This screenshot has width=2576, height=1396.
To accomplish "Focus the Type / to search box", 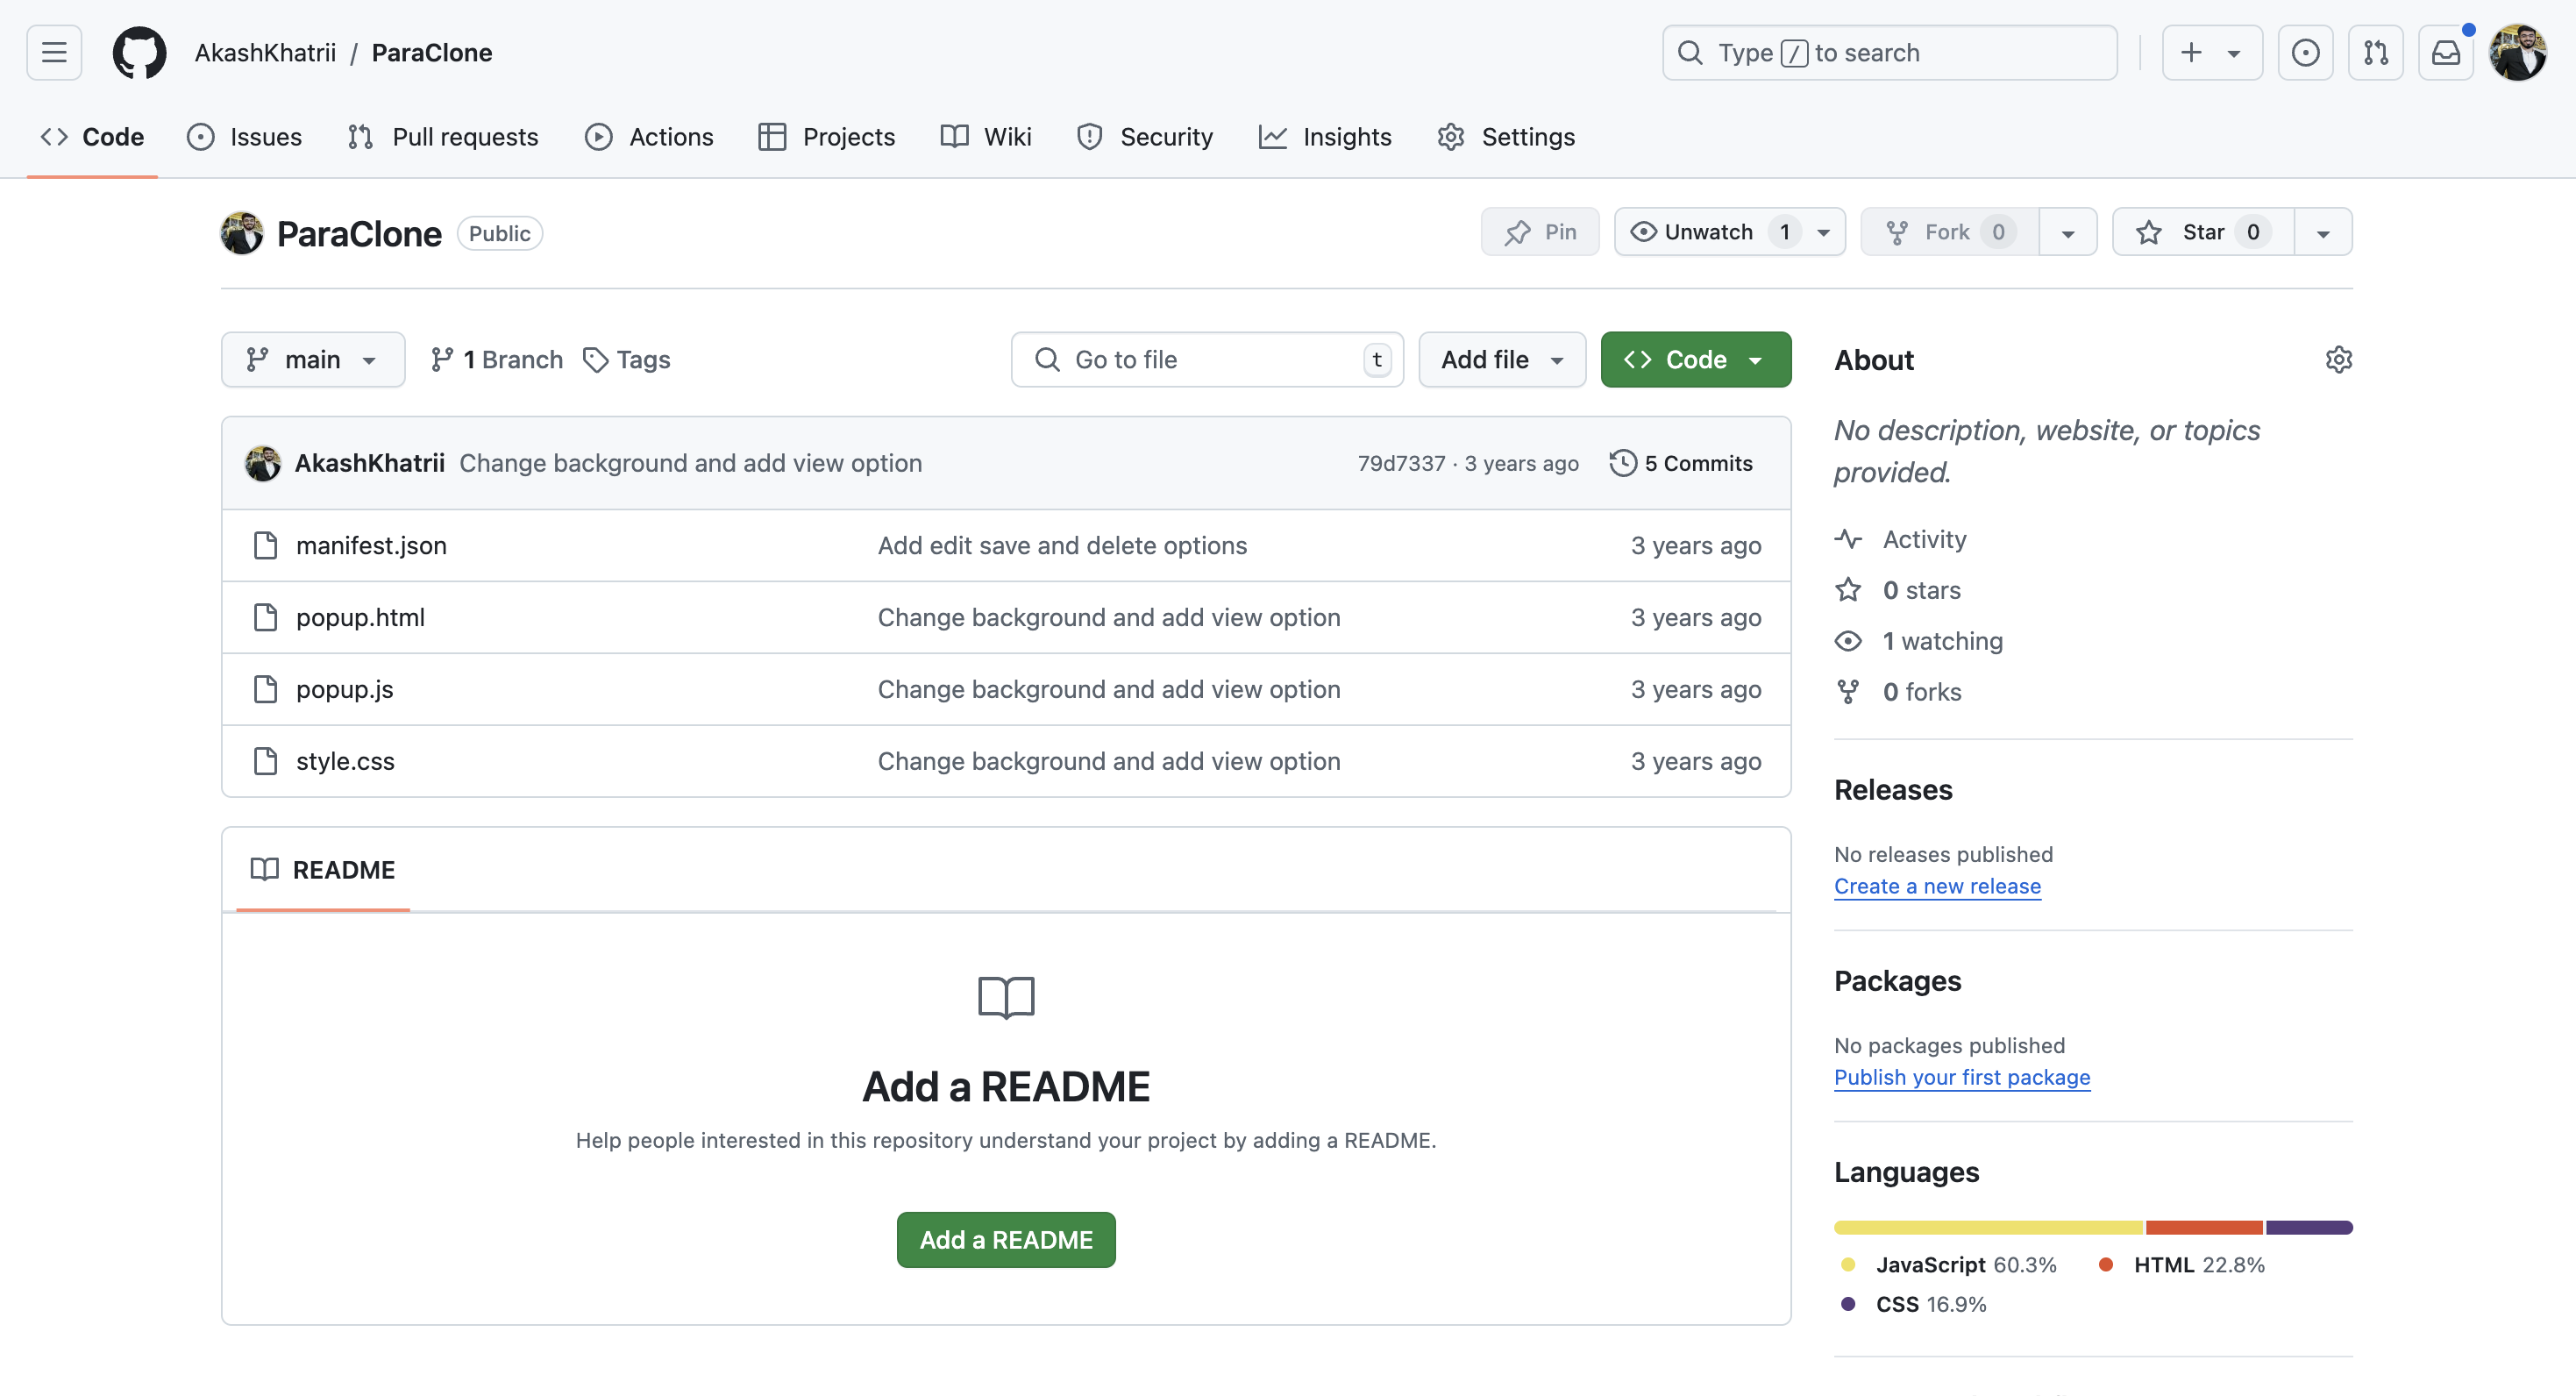I will point(1889,52).
